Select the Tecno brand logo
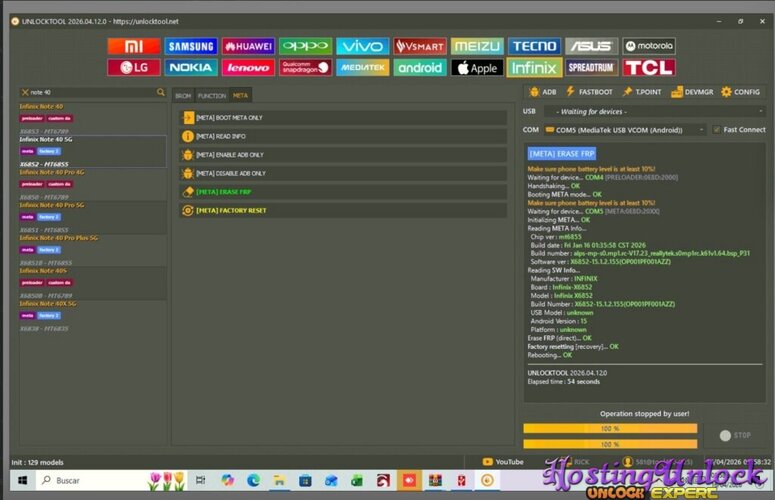The image size is (775, 500). 535,46
